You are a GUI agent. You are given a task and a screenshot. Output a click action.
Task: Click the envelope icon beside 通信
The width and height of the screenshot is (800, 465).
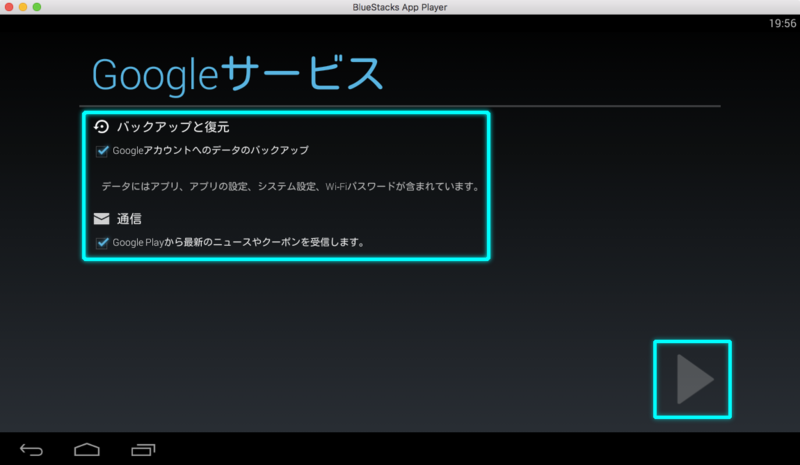102,218
